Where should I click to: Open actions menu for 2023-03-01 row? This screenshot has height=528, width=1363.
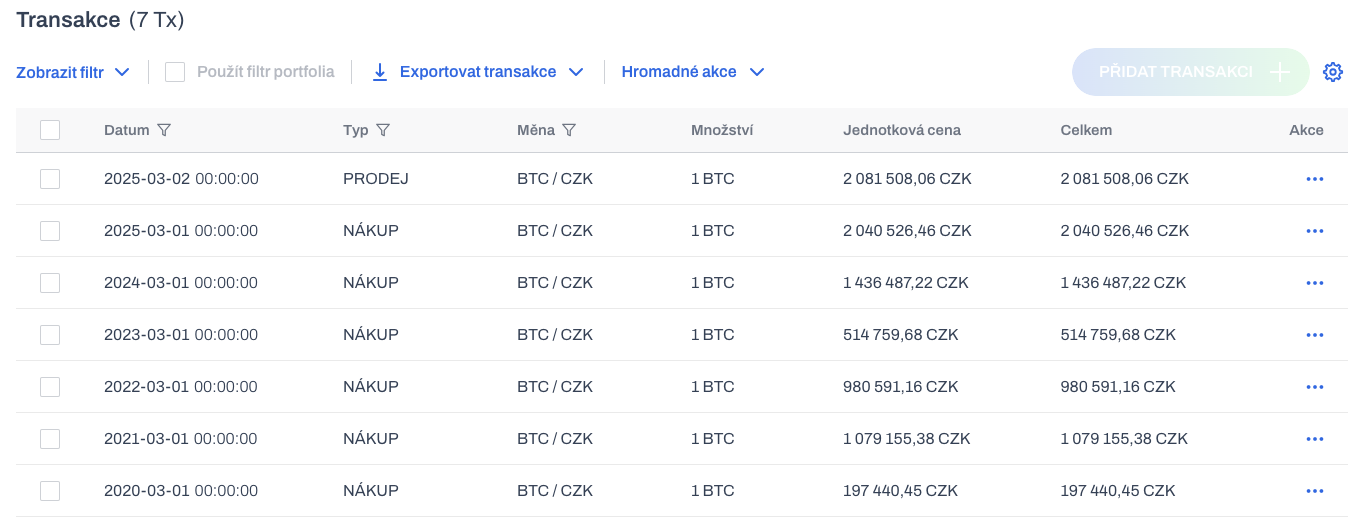click(x=1315, y=335)
